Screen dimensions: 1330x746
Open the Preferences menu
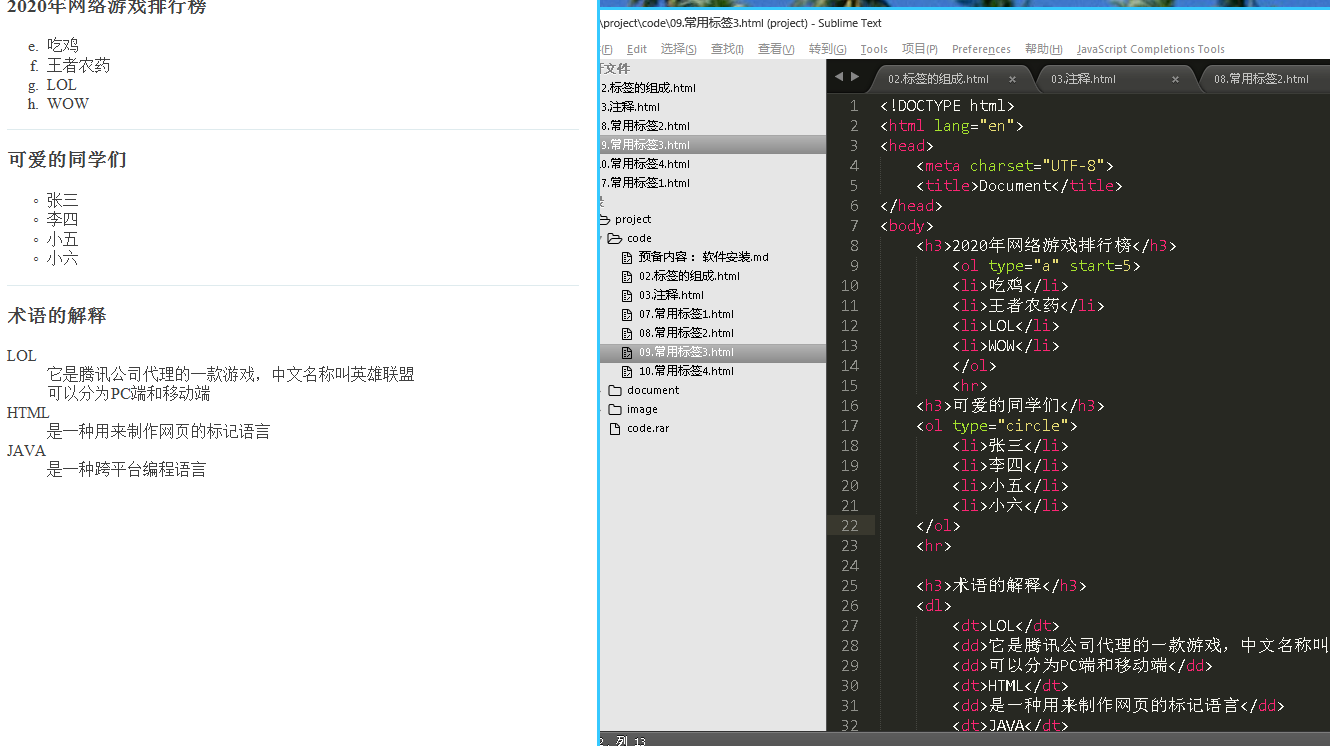click(981, 49)
